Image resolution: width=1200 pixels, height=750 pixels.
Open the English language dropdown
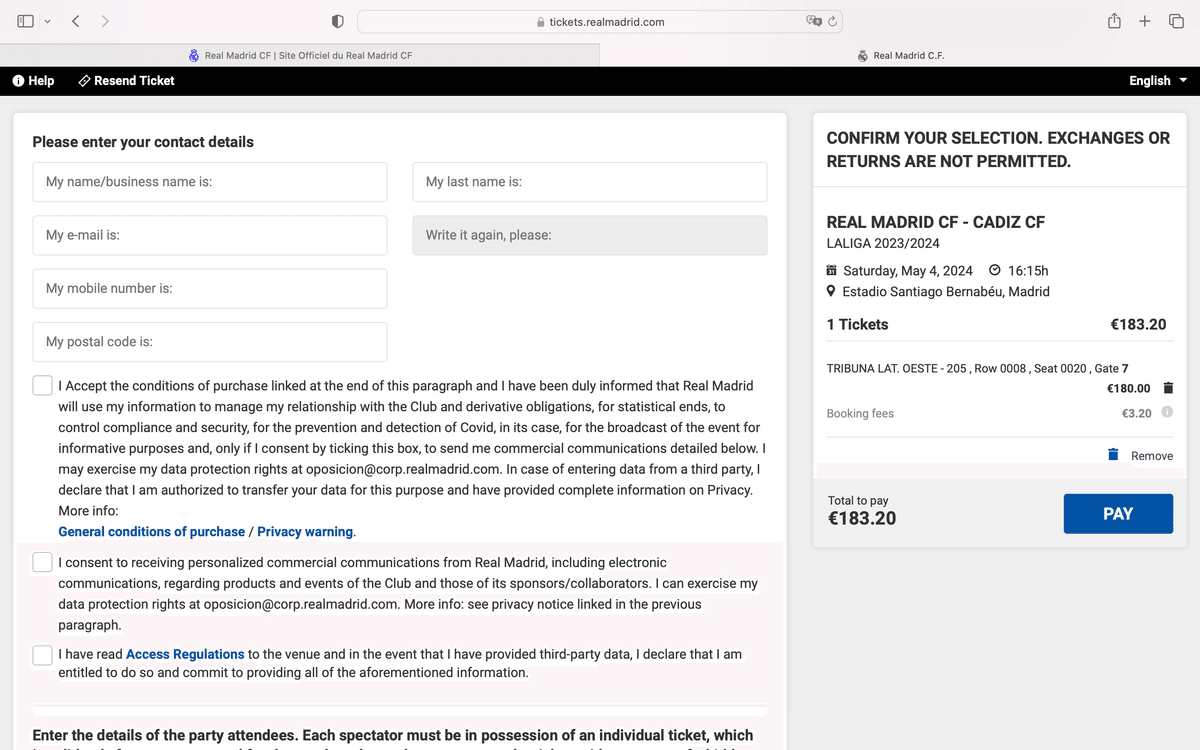(1158, 81)
